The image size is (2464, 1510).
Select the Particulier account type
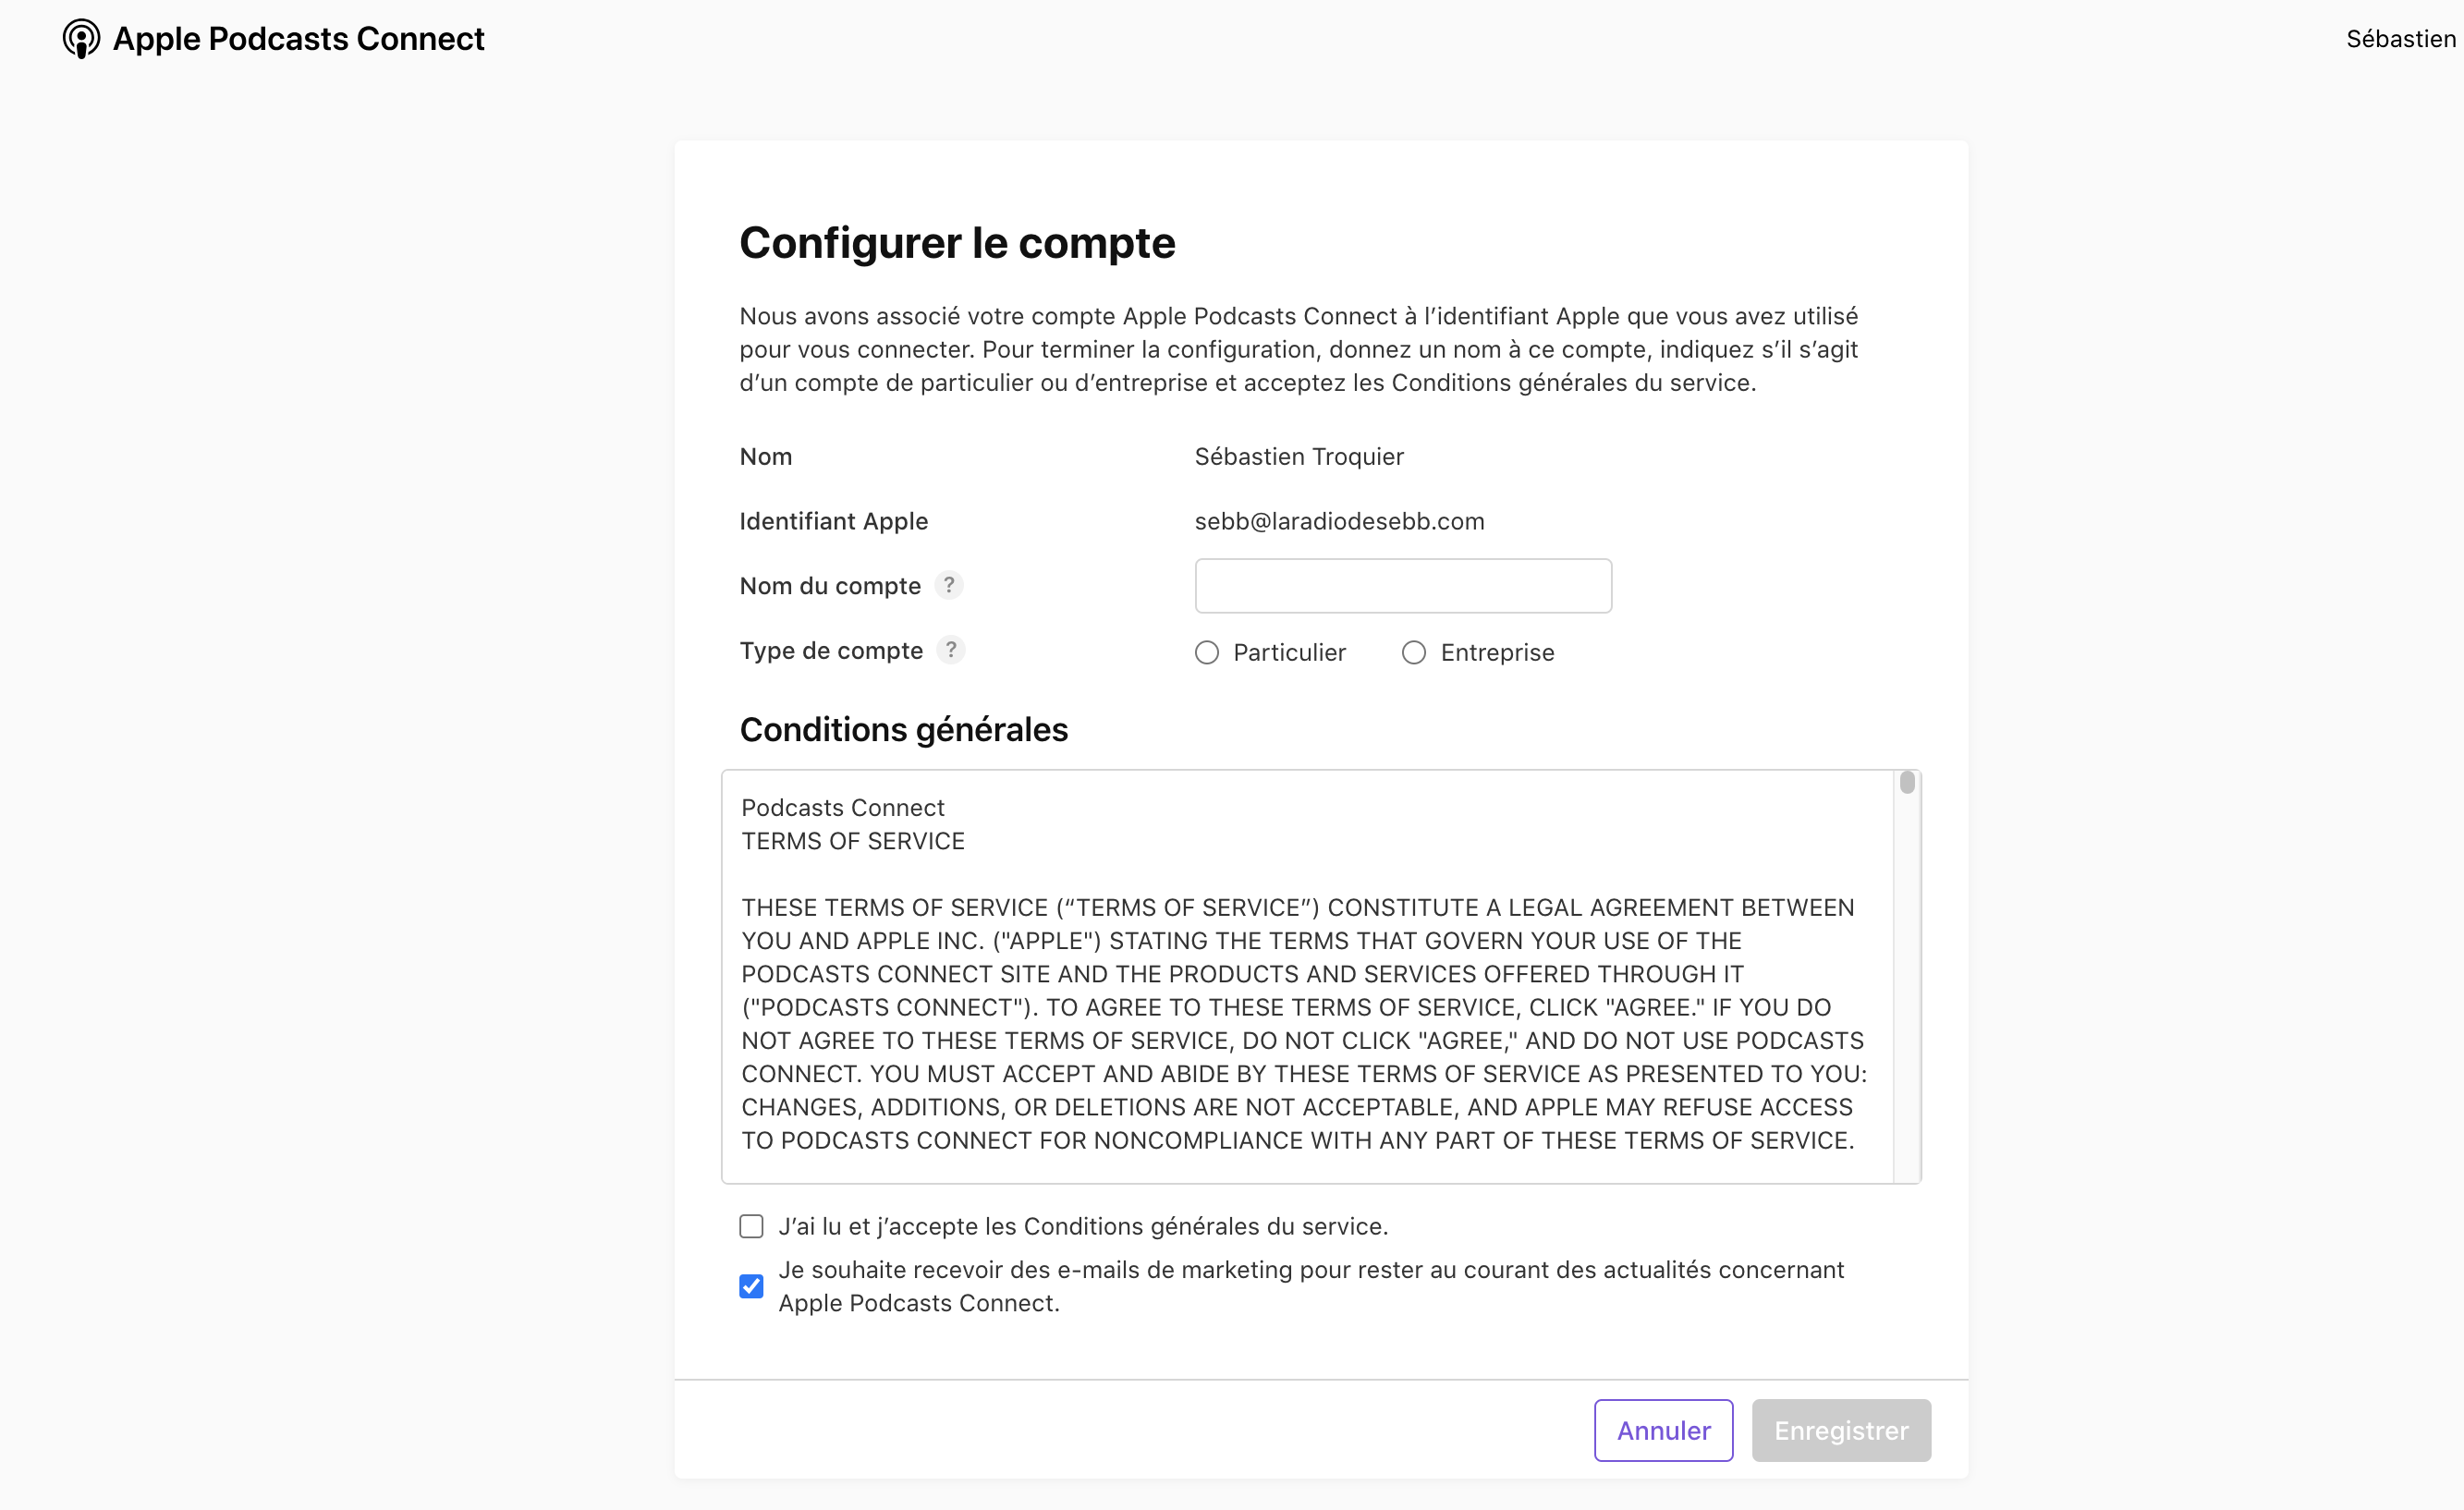tap(1207, 653)
